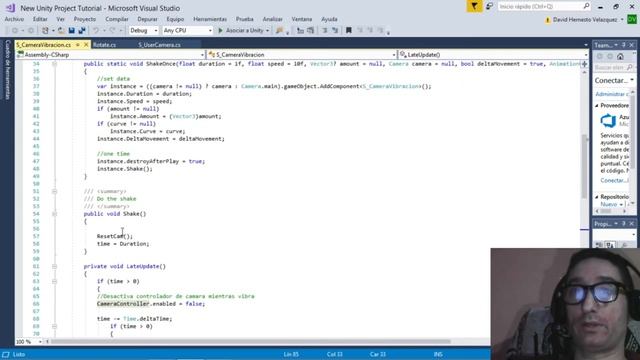Open the Archivo menu

(x=14, y=19)
